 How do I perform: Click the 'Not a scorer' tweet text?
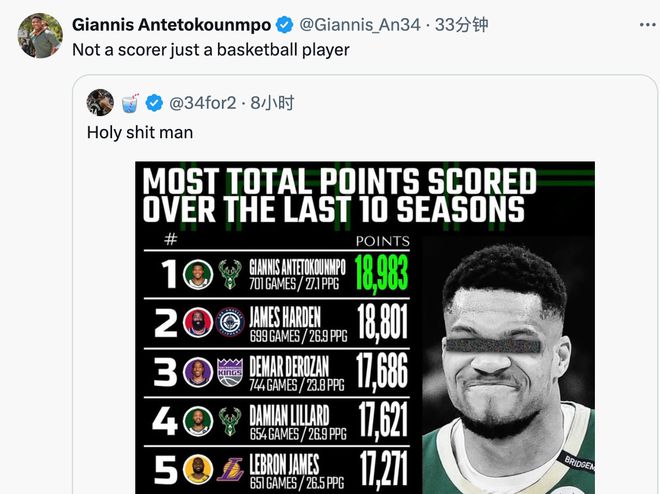211,48
